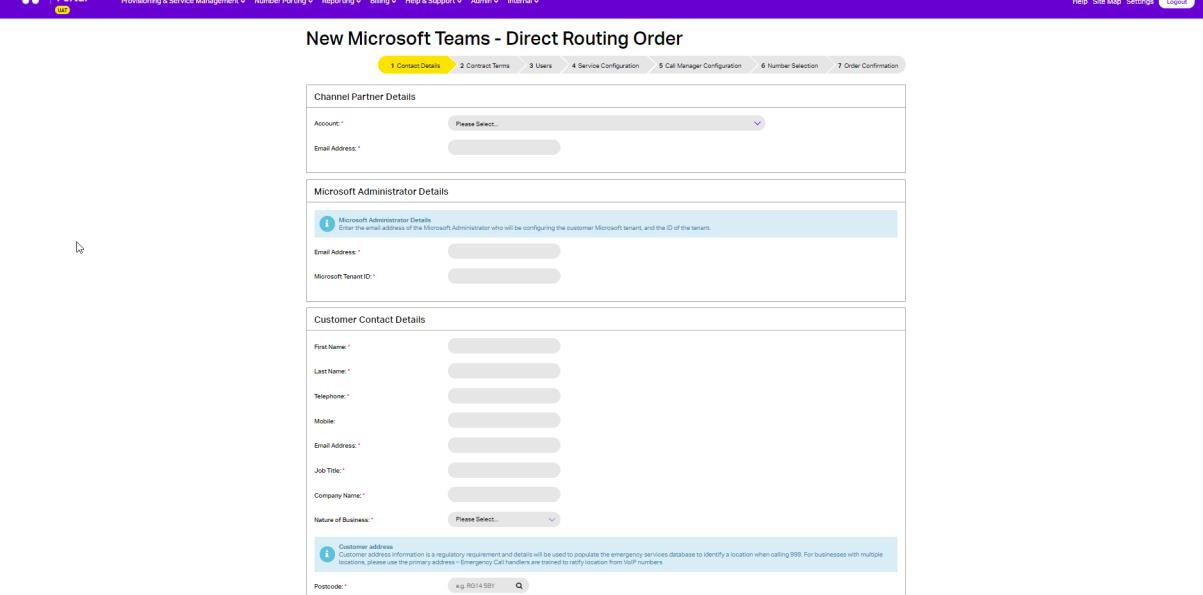The height and width of the screenshot is (595, 1203).
Task: Click the Last Name field
Action: (x=504, y=371)
